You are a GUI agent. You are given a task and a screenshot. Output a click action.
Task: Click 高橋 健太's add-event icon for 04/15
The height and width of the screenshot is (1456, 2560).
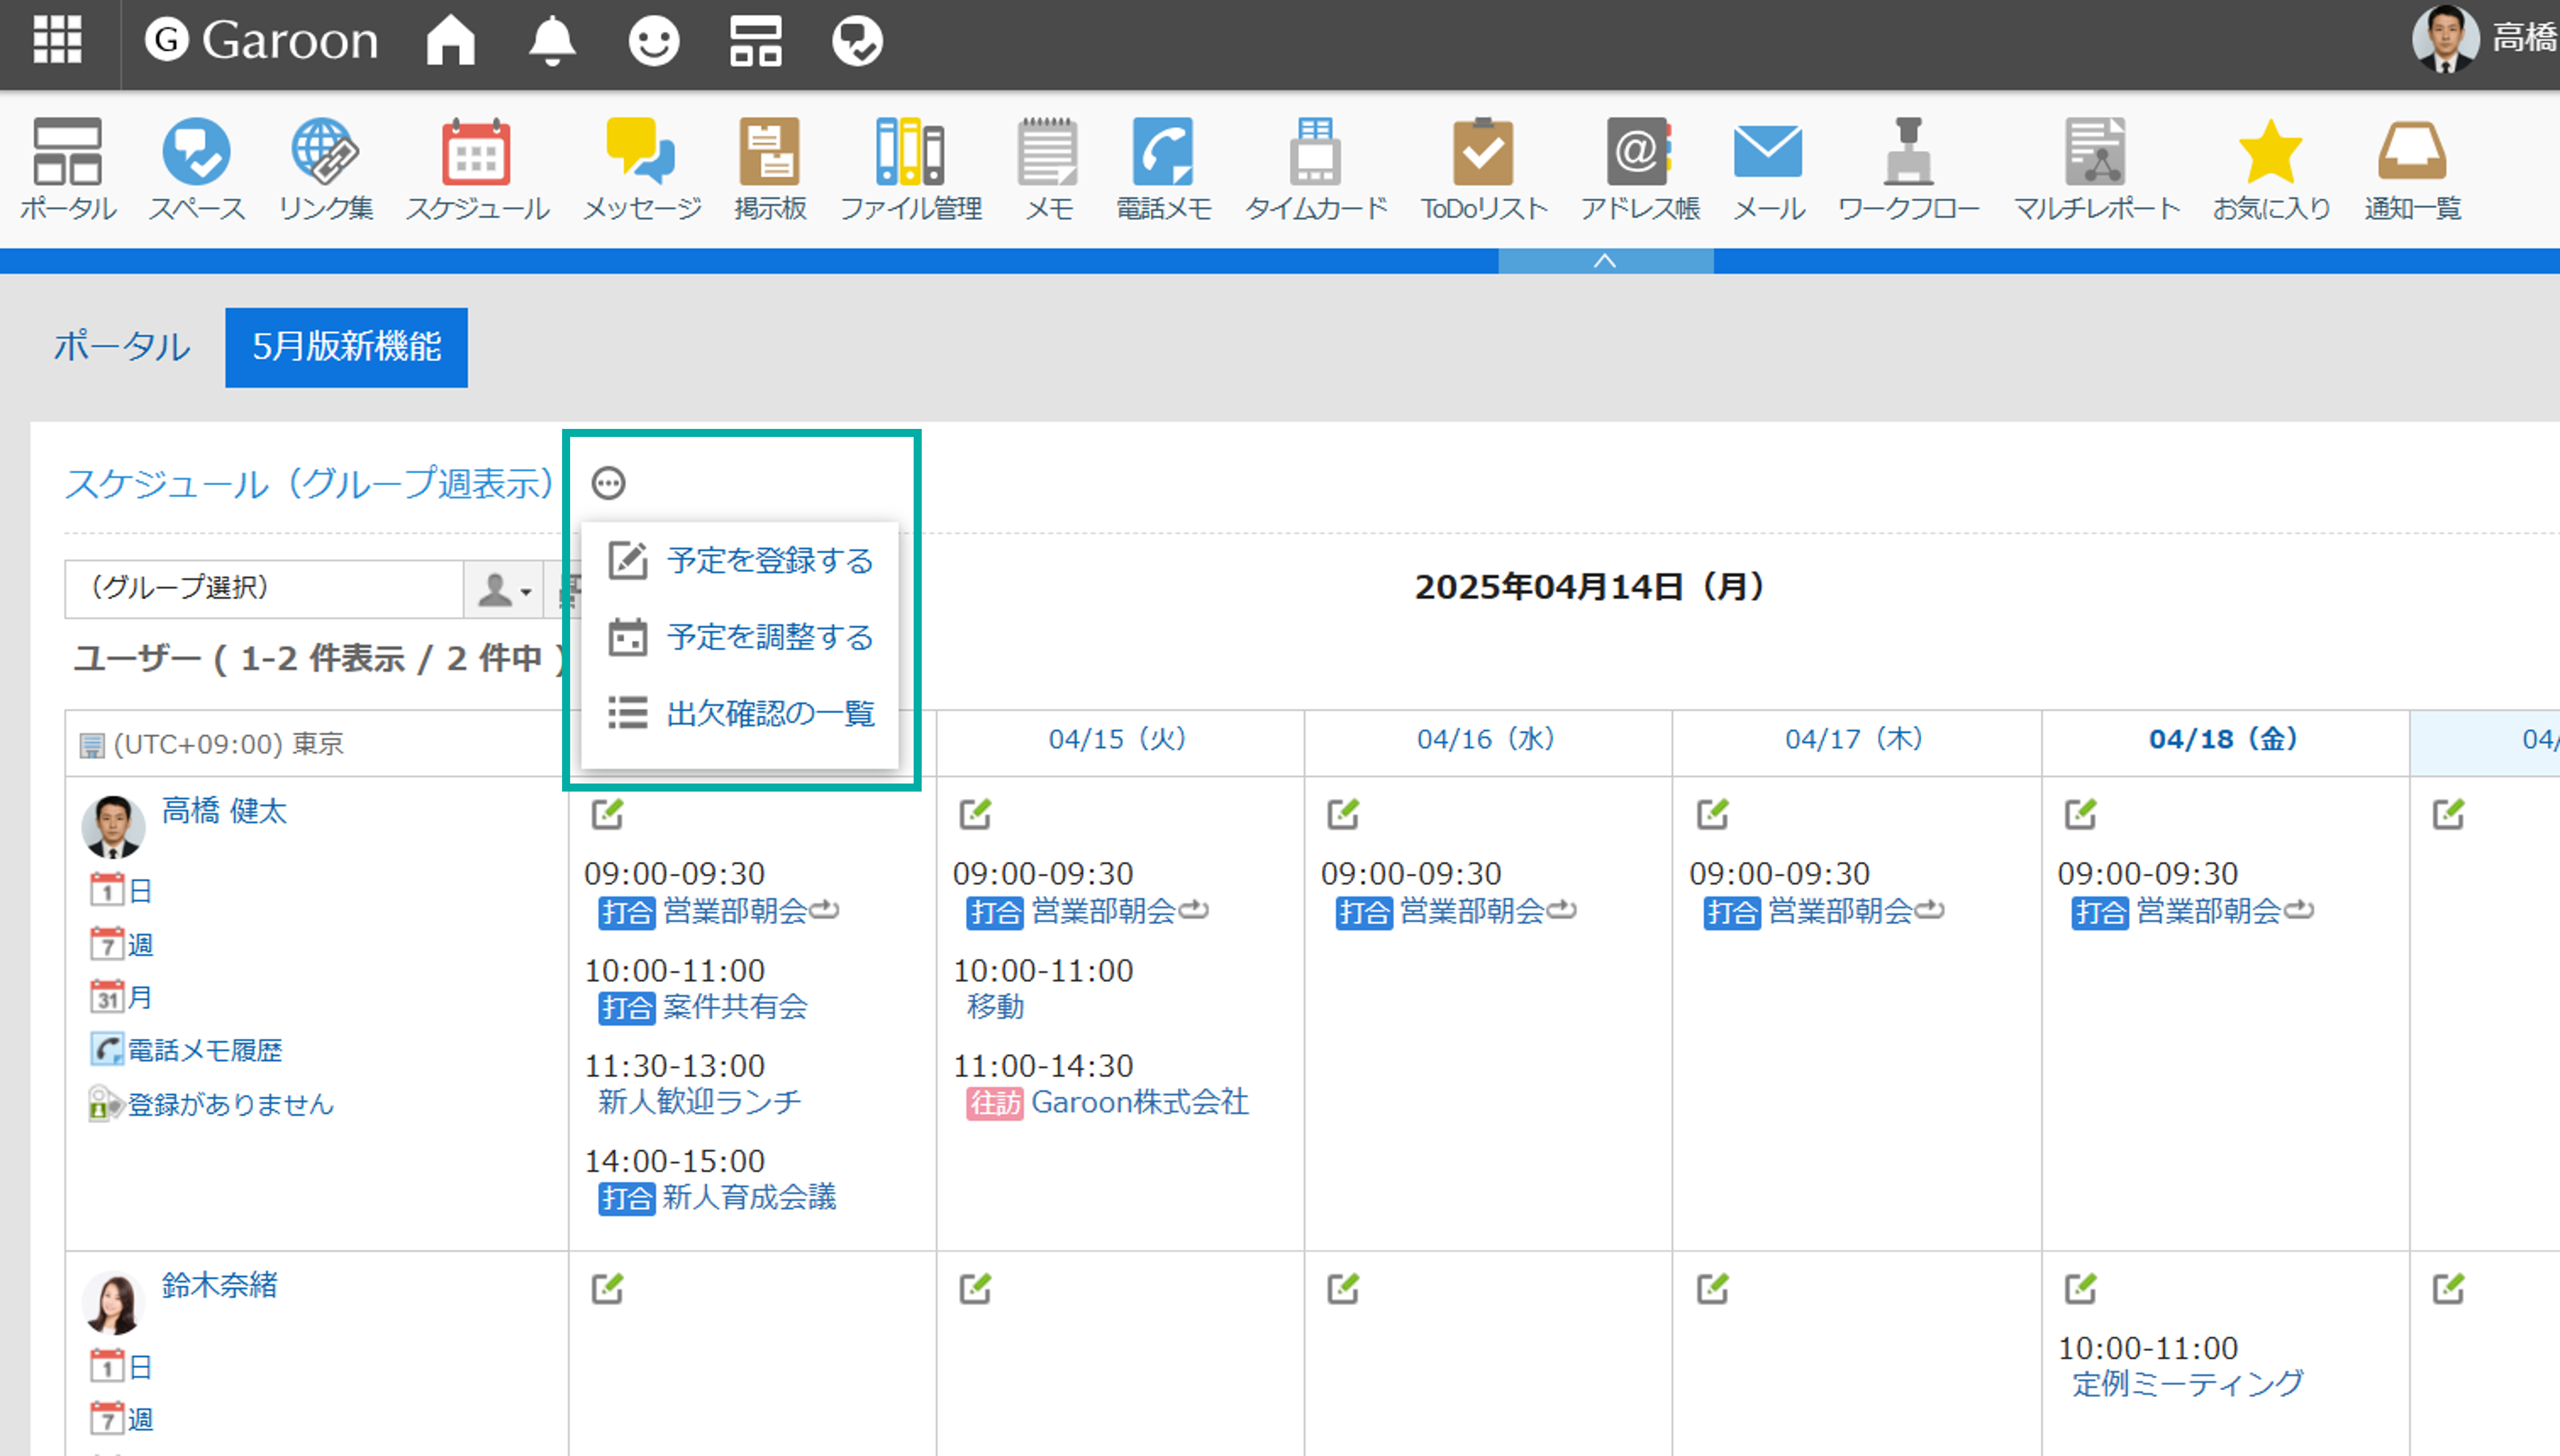click(975, 814)
